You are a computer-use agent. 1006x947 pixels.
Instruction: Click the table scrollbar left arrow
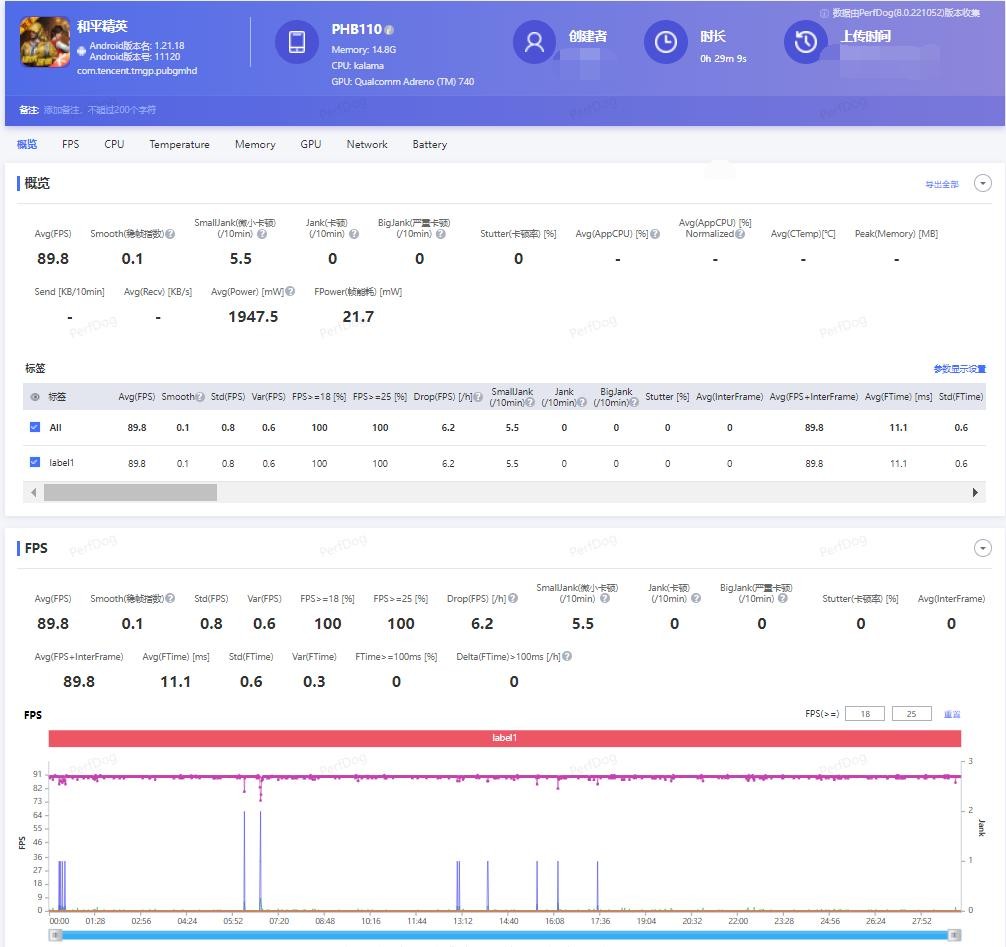(x=33, y=493)
